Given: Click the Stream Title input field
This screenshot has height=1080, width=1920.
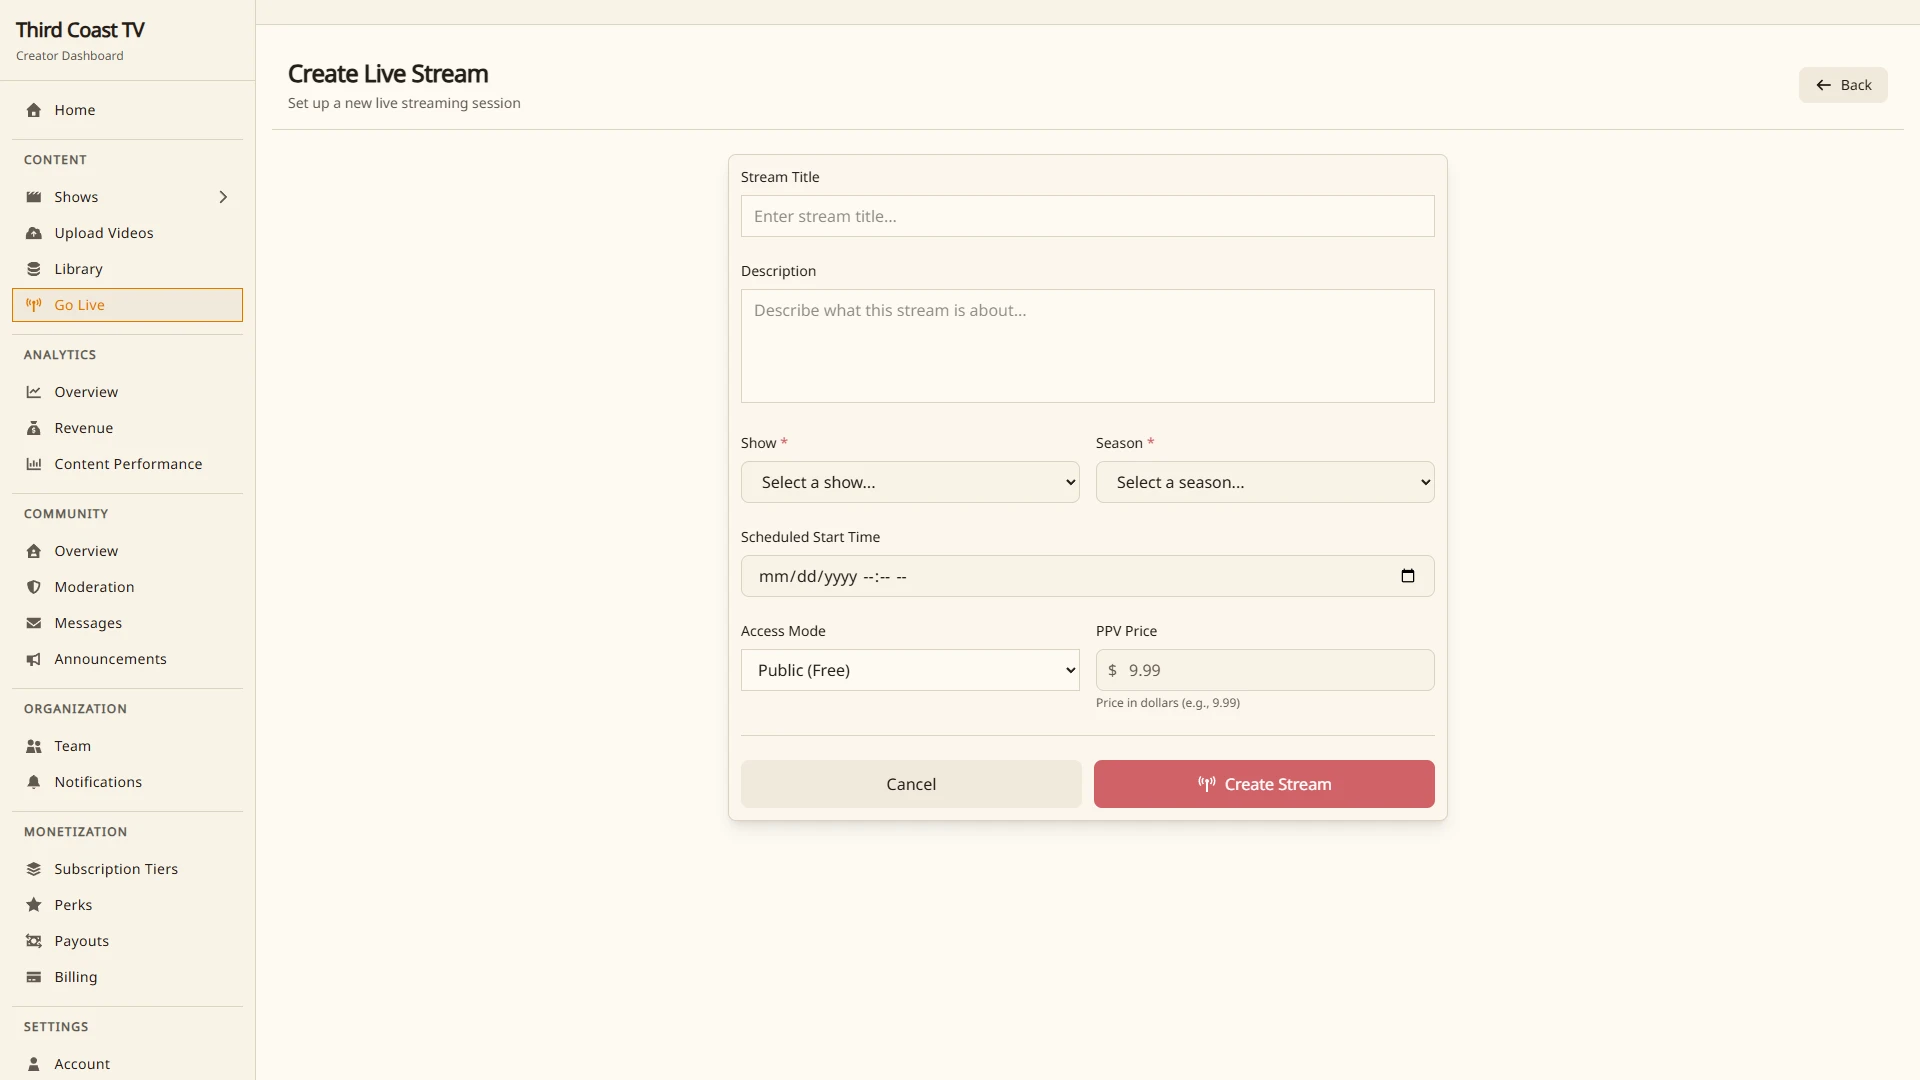Looking at the screenshot, I should (1088, 216).
